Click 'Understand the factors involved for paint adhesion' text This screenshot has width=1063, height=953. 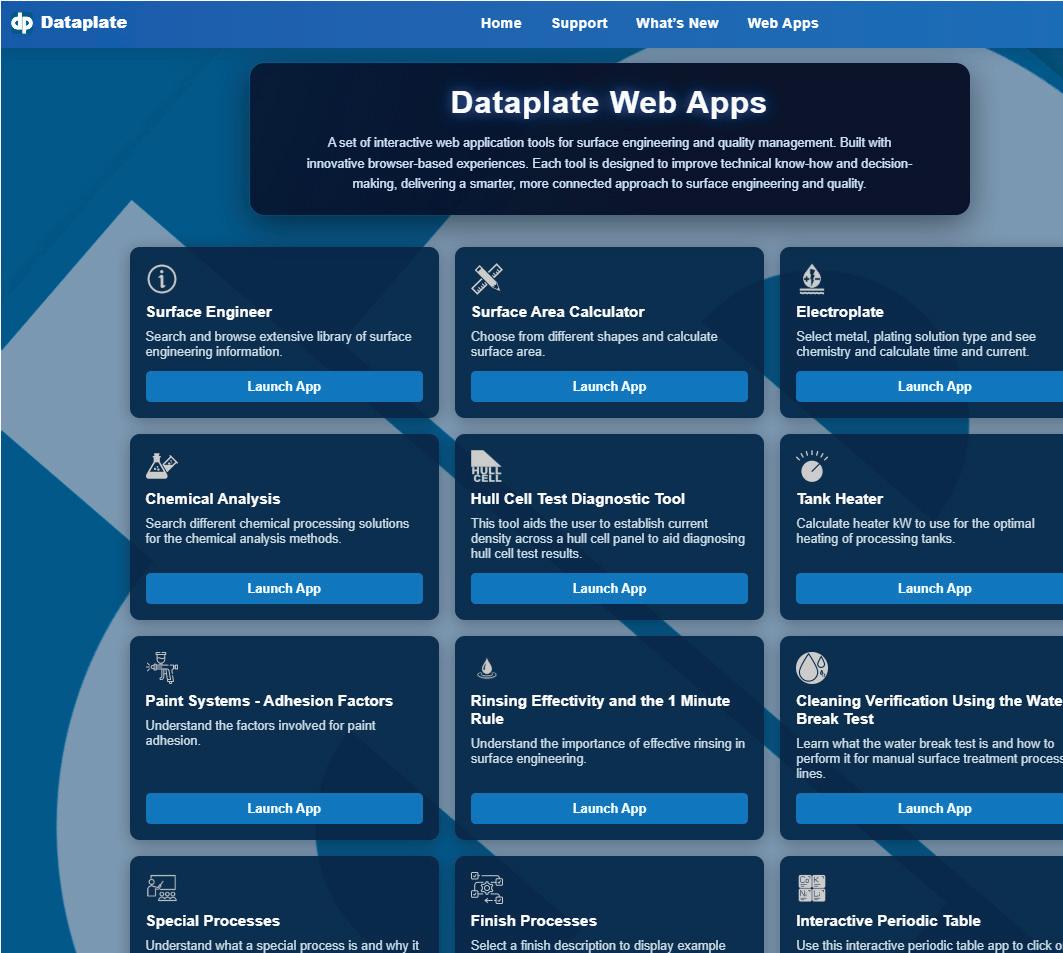[x=260, y=733]
